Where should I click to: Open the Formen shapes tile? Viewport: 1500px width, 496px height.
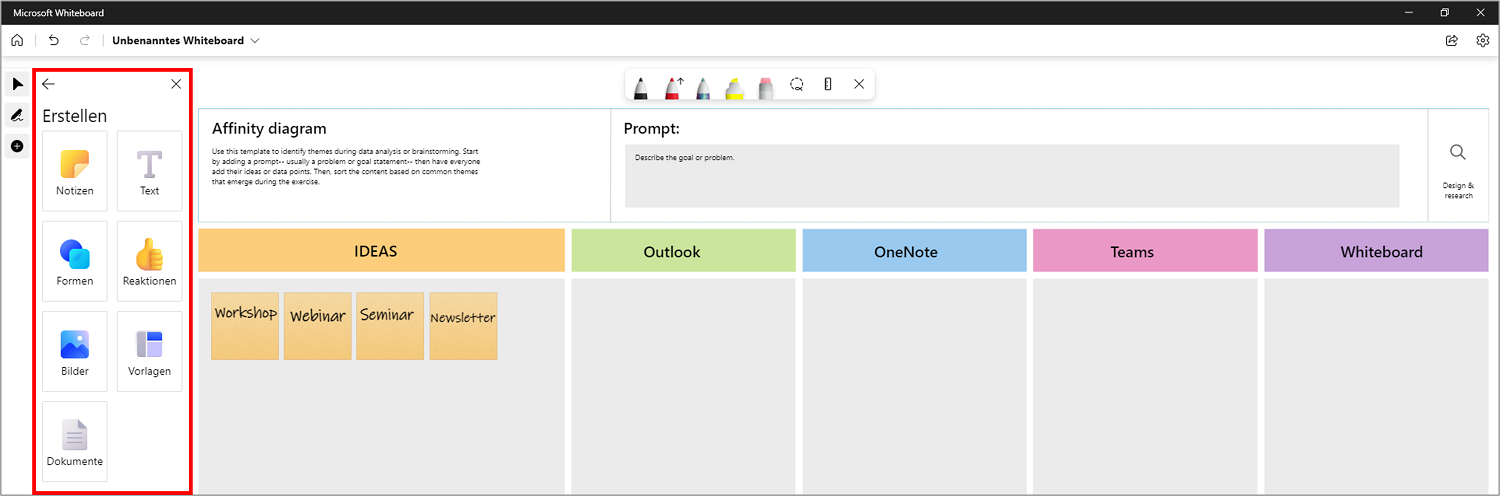(x=75, y=261)
